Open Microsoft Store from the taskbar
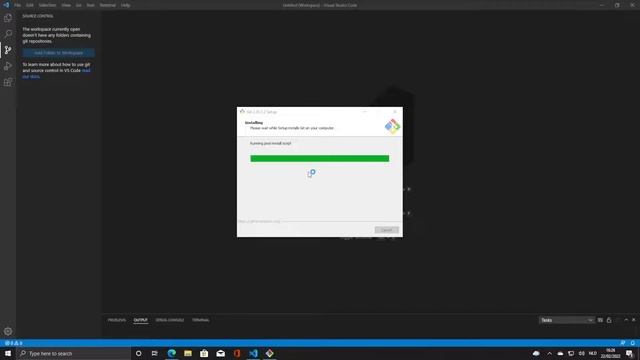The image size is (640, 360). click(x=204, y=353)
